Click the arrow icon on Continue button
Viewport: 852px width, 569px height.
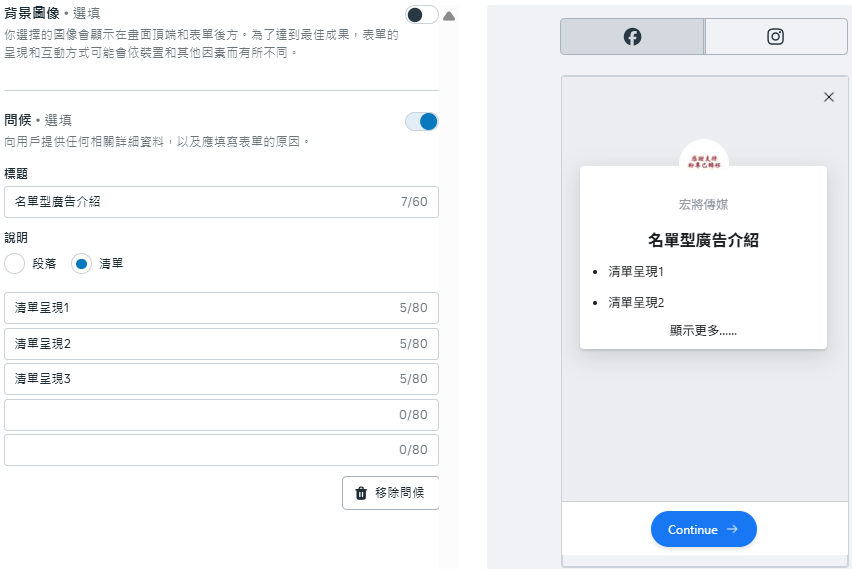(732, 529)
